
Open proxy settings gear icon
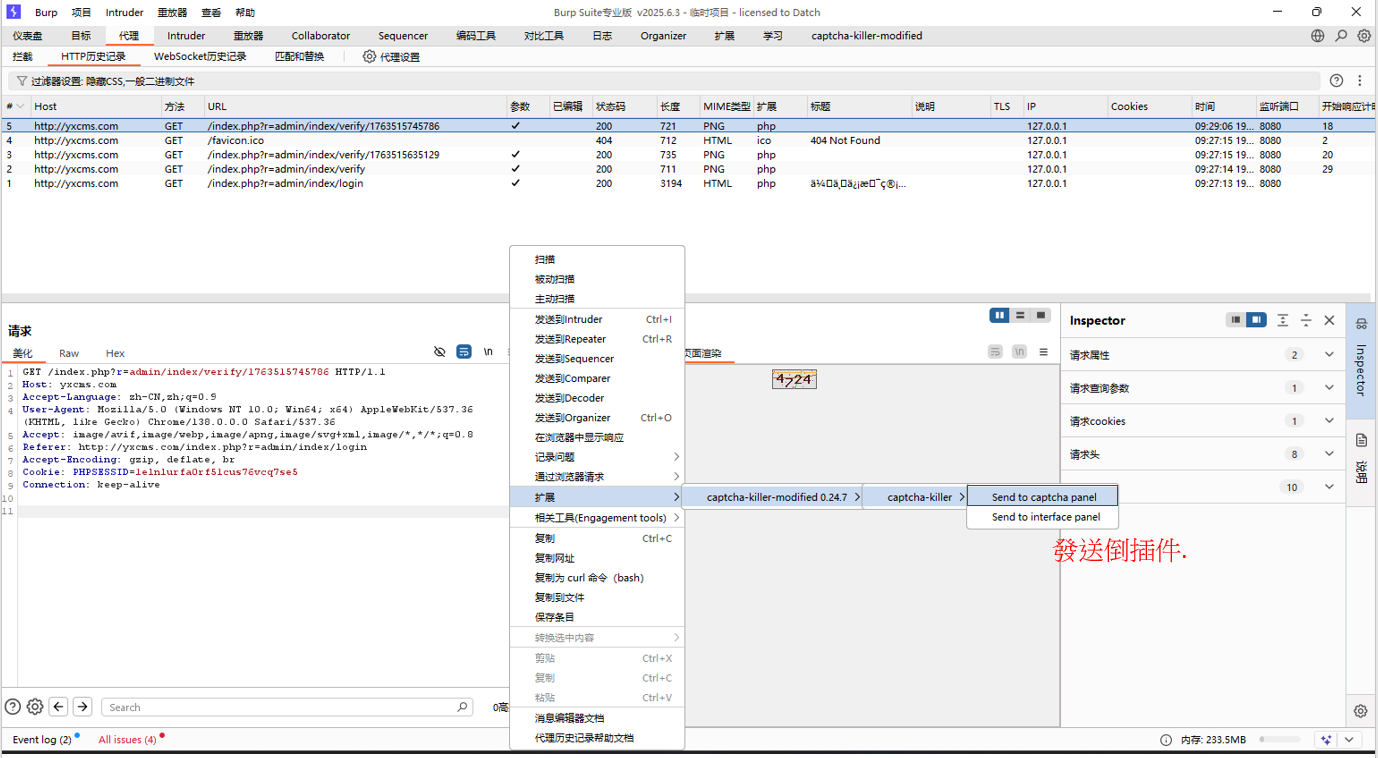click(369, 57)
